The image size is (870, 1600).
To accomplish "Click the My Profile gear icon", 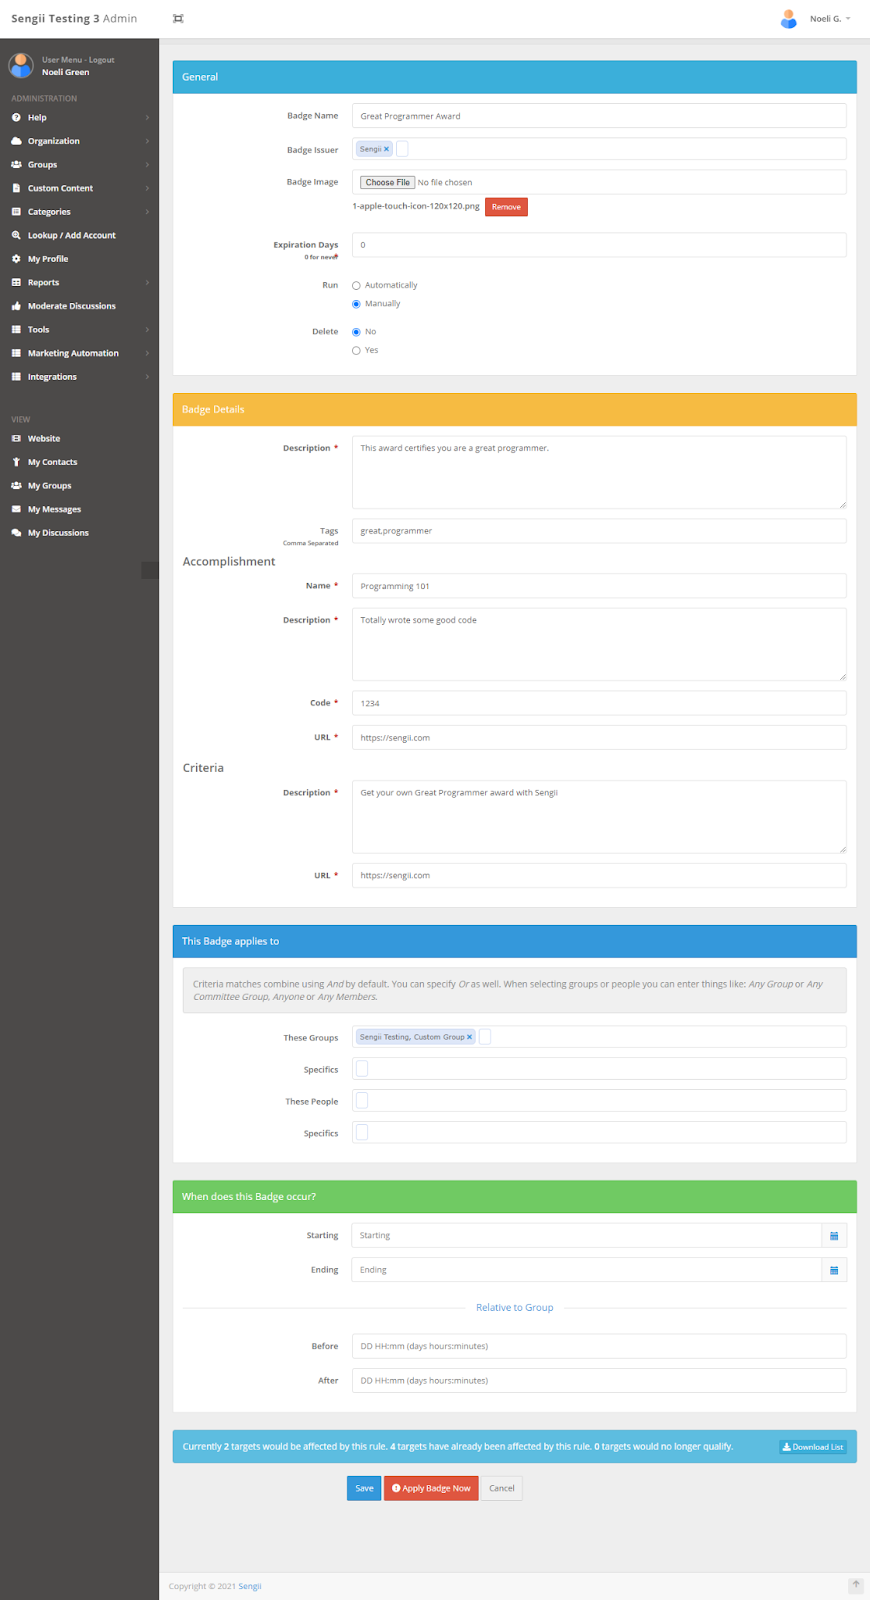I will (x=16, y=259).
